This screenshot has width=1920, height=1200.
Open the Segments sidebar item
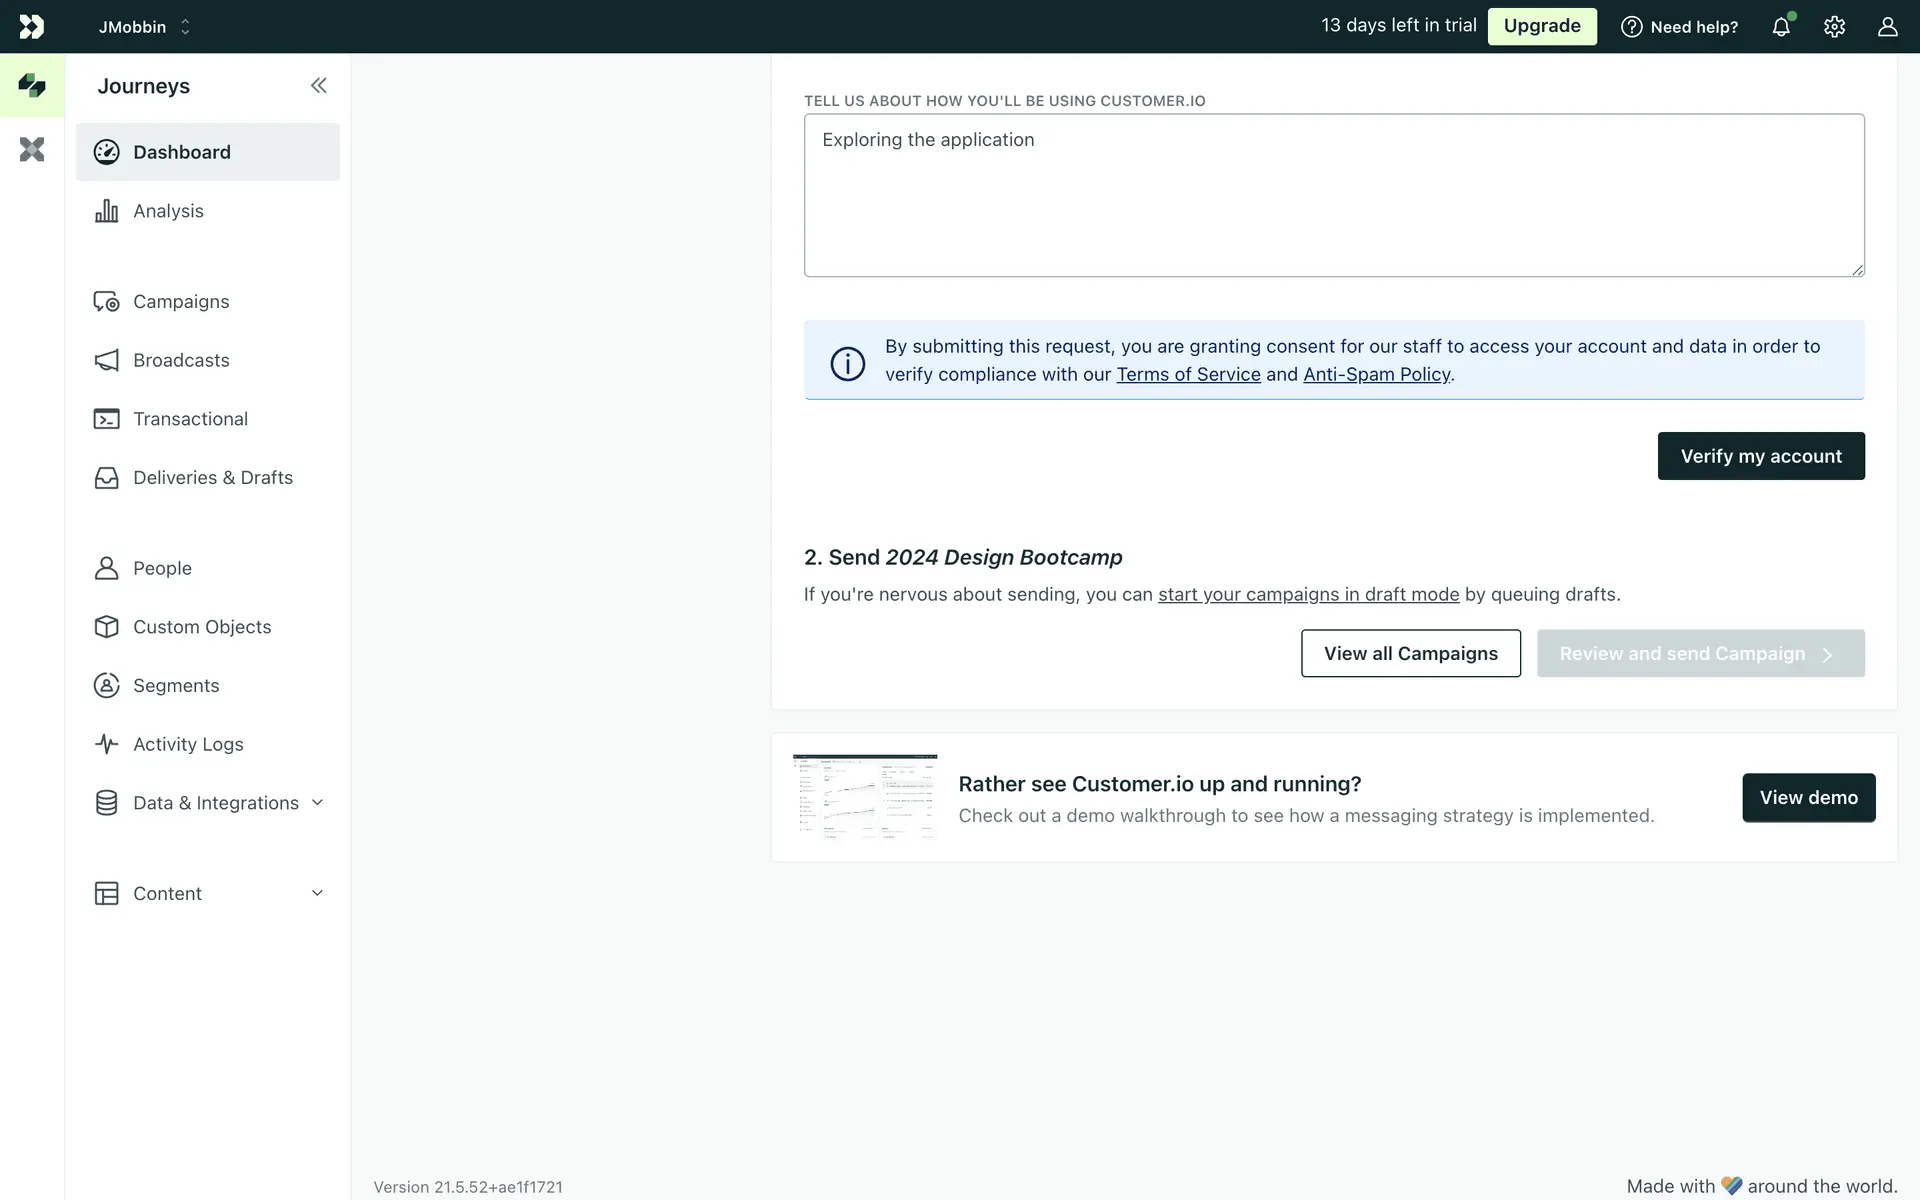176,686
